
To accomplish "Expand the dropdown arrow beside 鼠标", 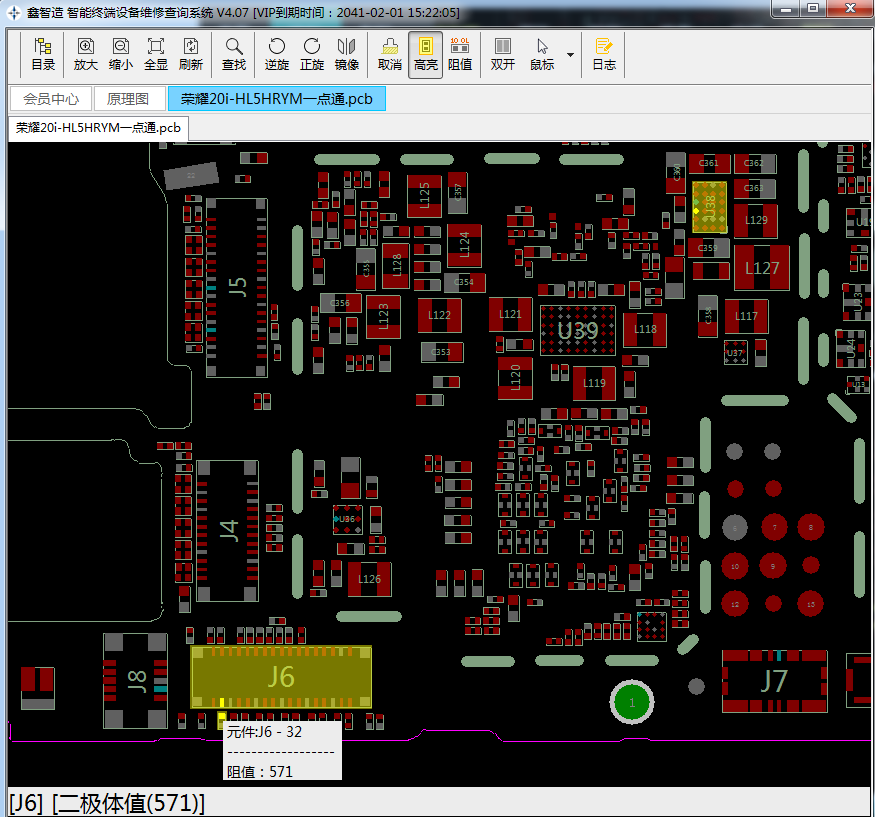I will (x=570, y=55).
